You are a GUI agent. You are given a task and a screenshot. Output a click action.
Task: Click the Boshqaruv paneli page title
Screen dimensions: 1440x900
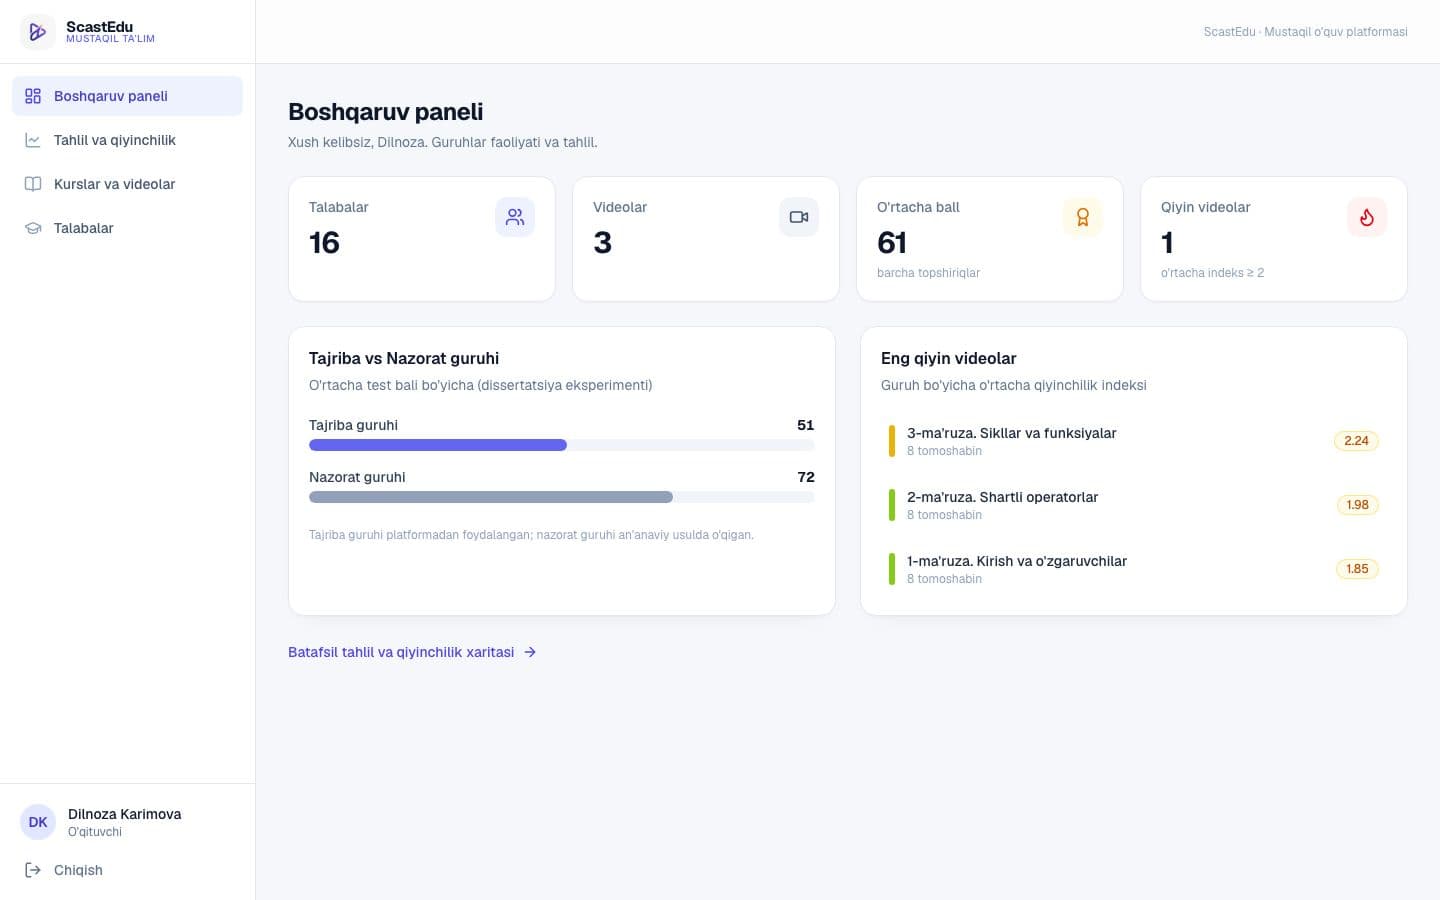pyautogui.click(x=386, y=112)
